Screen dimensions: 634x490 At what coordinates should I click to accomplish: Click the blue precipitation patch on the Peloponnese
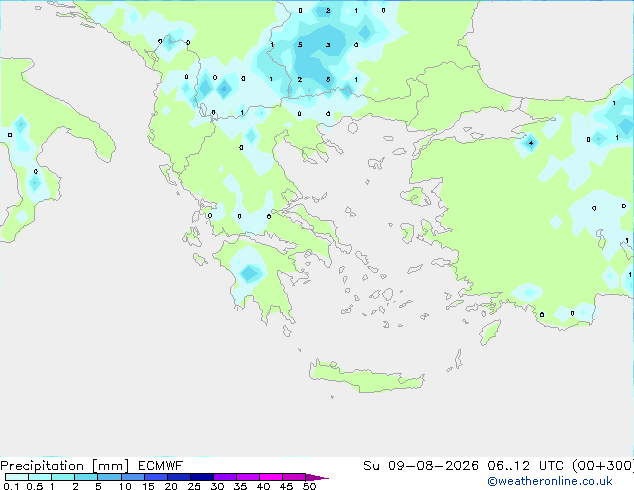pos(250,273)
